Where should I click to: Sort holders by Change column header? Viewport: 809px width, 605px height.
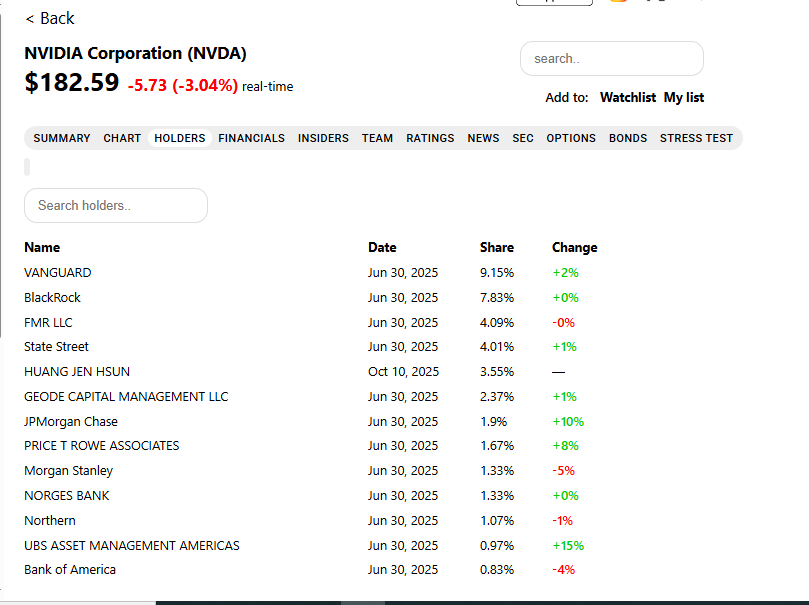coord(574,247)
